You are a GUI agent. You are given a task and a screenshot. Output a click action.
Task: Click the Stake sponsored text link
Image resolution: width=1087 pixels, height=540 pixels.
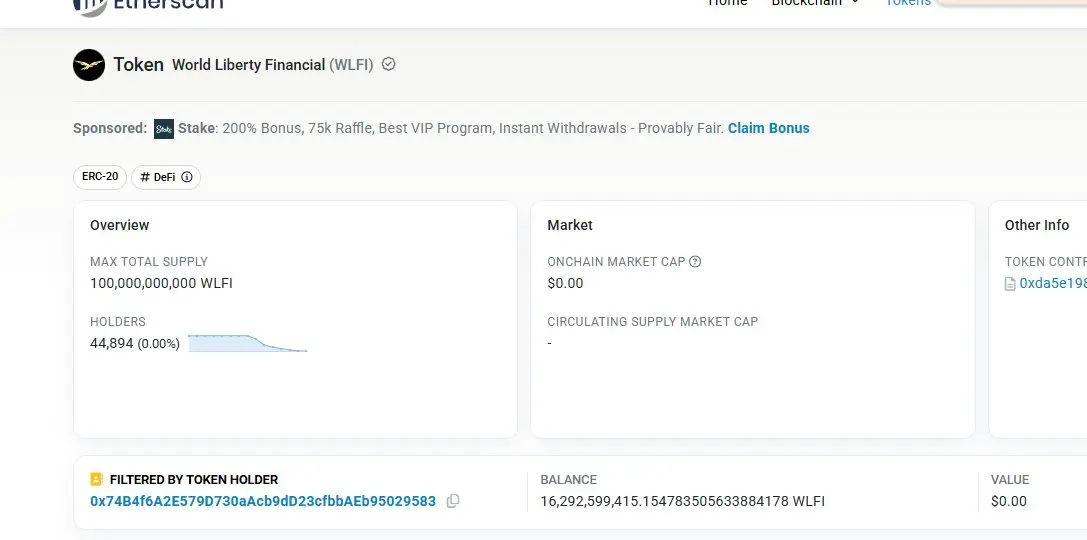pyautogui.click(x=198, y=128)
